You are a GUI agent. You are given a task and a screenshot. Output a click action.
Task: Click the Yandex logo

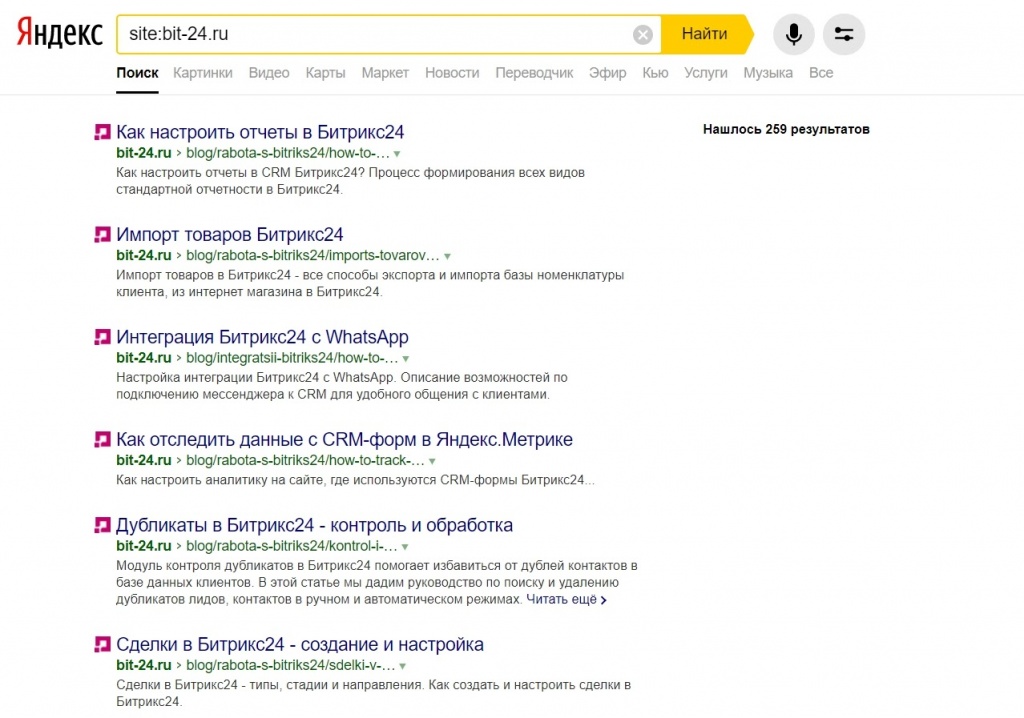(x=60, y=34)
